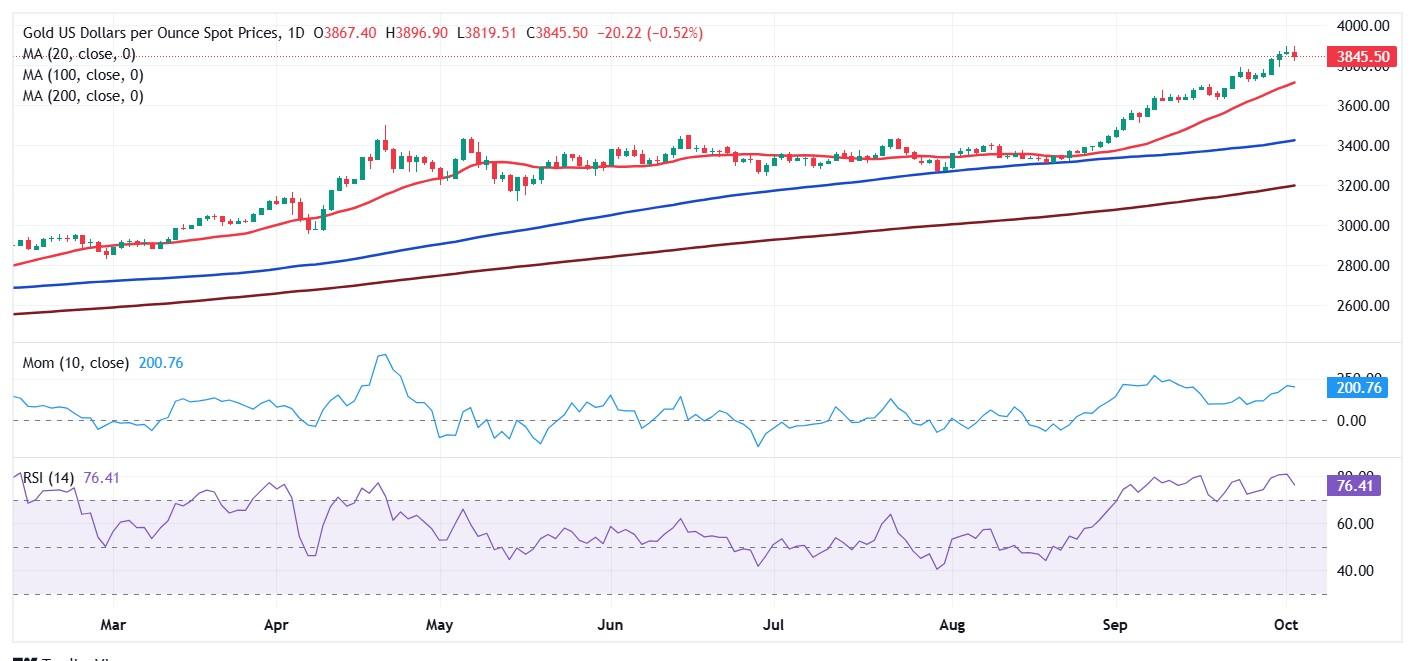
Task: Click the 4000.00 price axis label
Action: point(1362,26)
